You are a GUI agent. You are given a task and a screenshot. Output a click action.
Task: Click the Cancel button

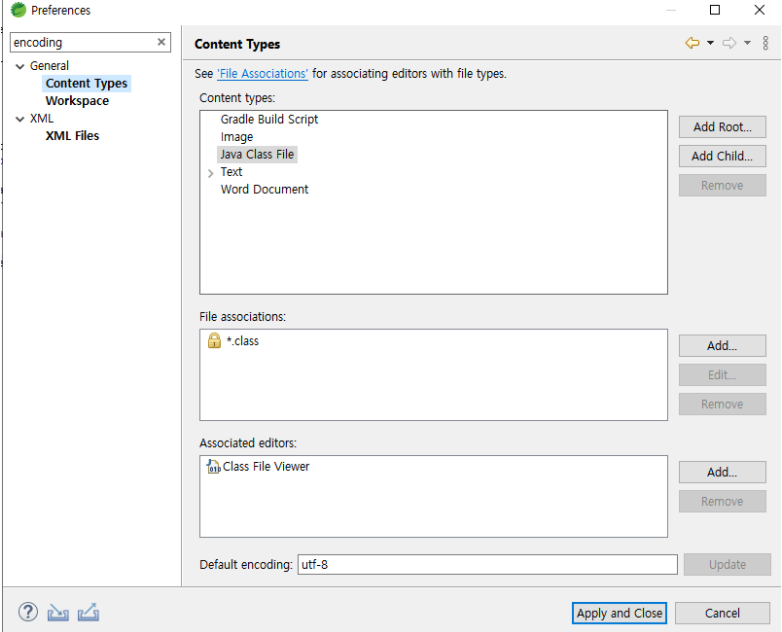tap(722, 613)
